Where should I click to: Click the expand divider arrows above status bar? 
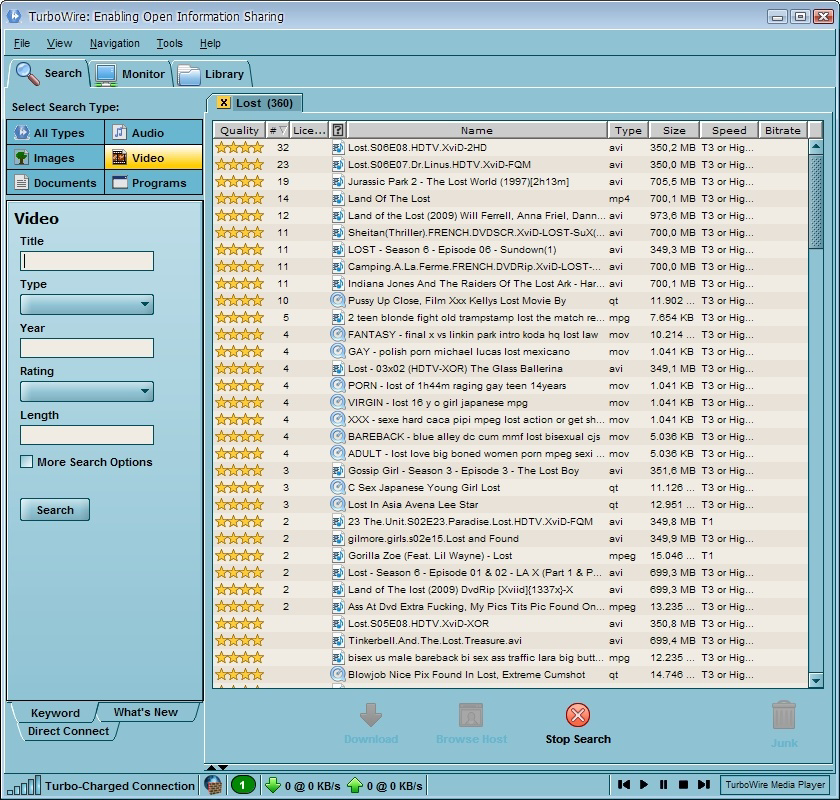click(x=218, y=767)
